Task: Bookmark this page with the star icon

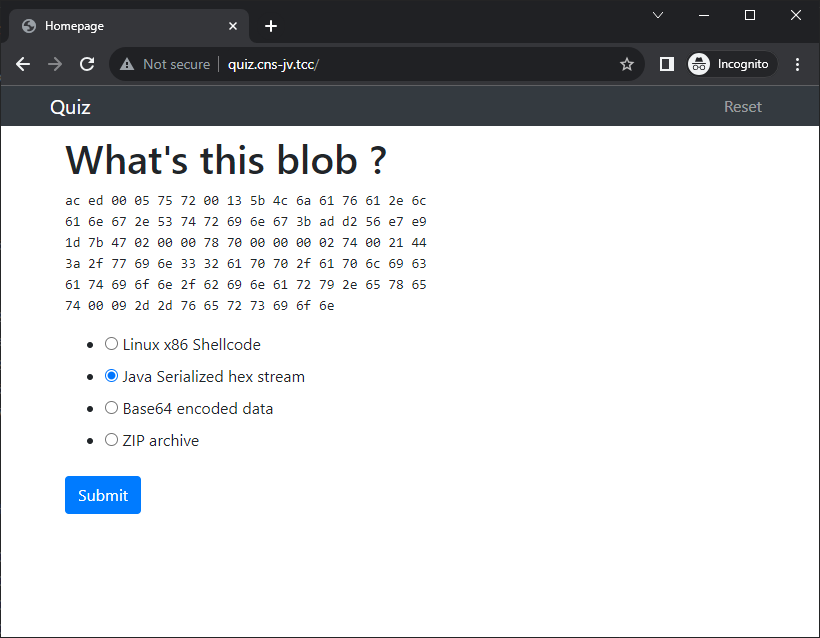Action: click(627, 64)
